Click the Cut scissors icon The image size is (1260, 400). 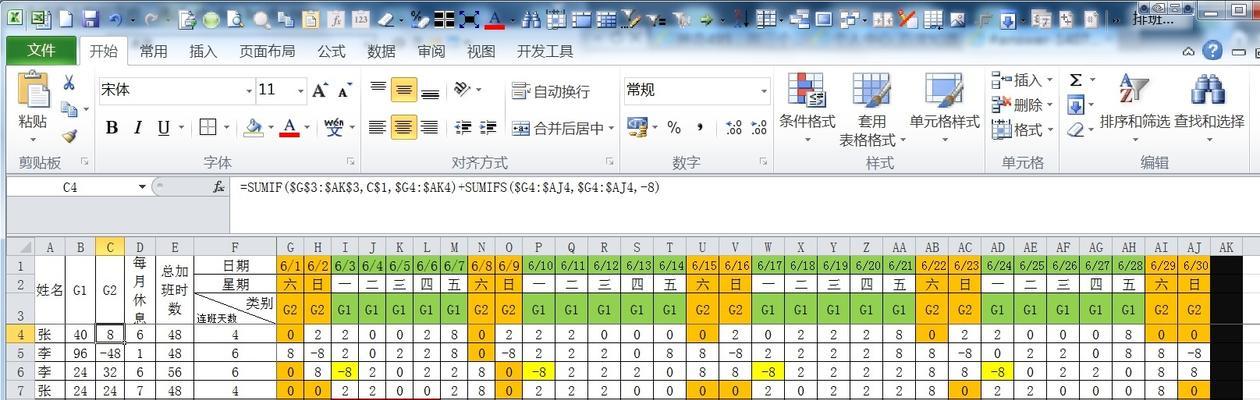(x=69, y=83)
